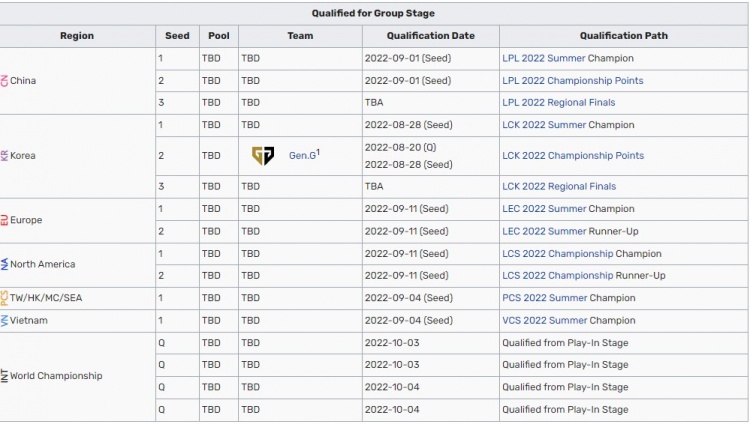Click the China region icon
This screenshot has height=424, width=750.
pyautogui.click(x=4, y=80)
